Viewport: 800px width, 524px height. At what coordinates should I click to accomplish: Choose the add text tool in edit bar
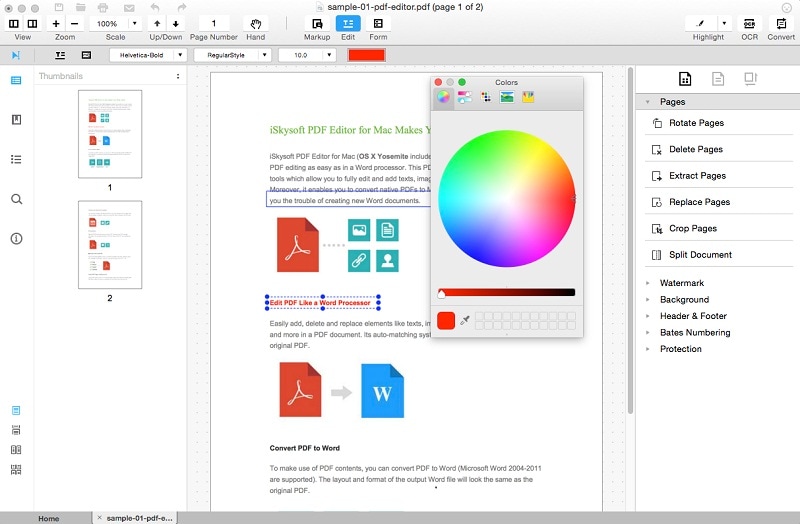[60, 55]
